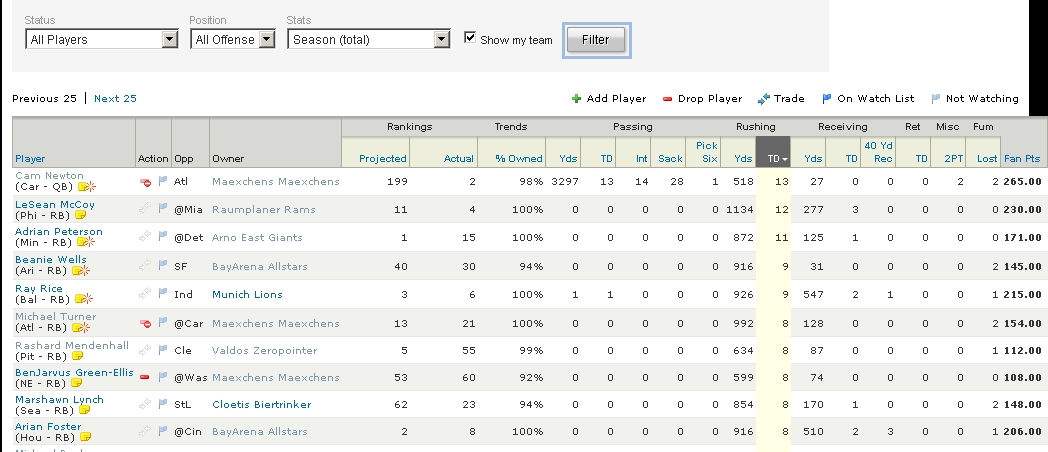Click the trade icon for Marshawn Lynch
1048x452 pixels.
(x=145, y=406)
